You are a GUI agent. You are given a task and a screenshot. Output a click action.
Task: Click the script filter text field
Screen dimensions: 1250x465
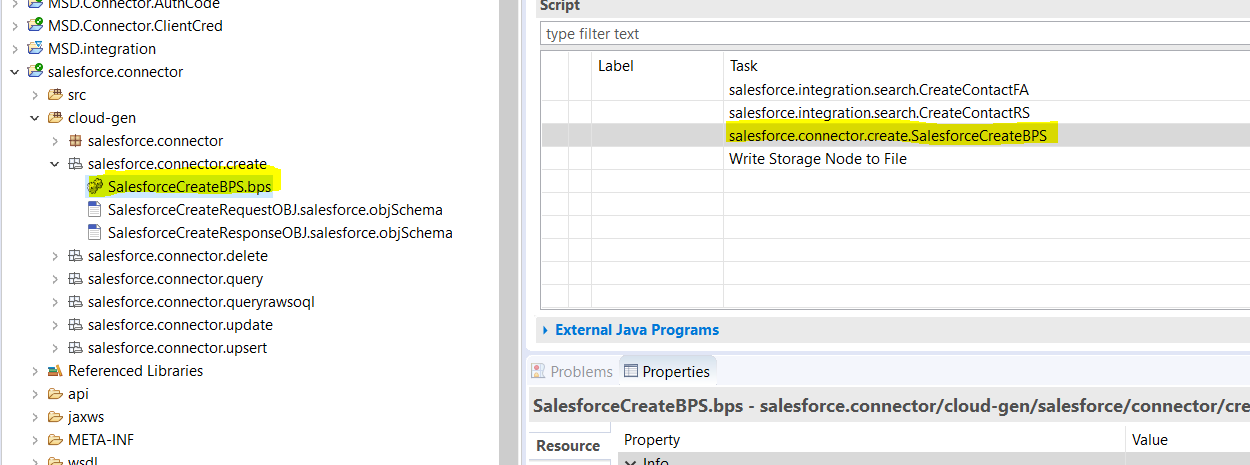[895, 33]
